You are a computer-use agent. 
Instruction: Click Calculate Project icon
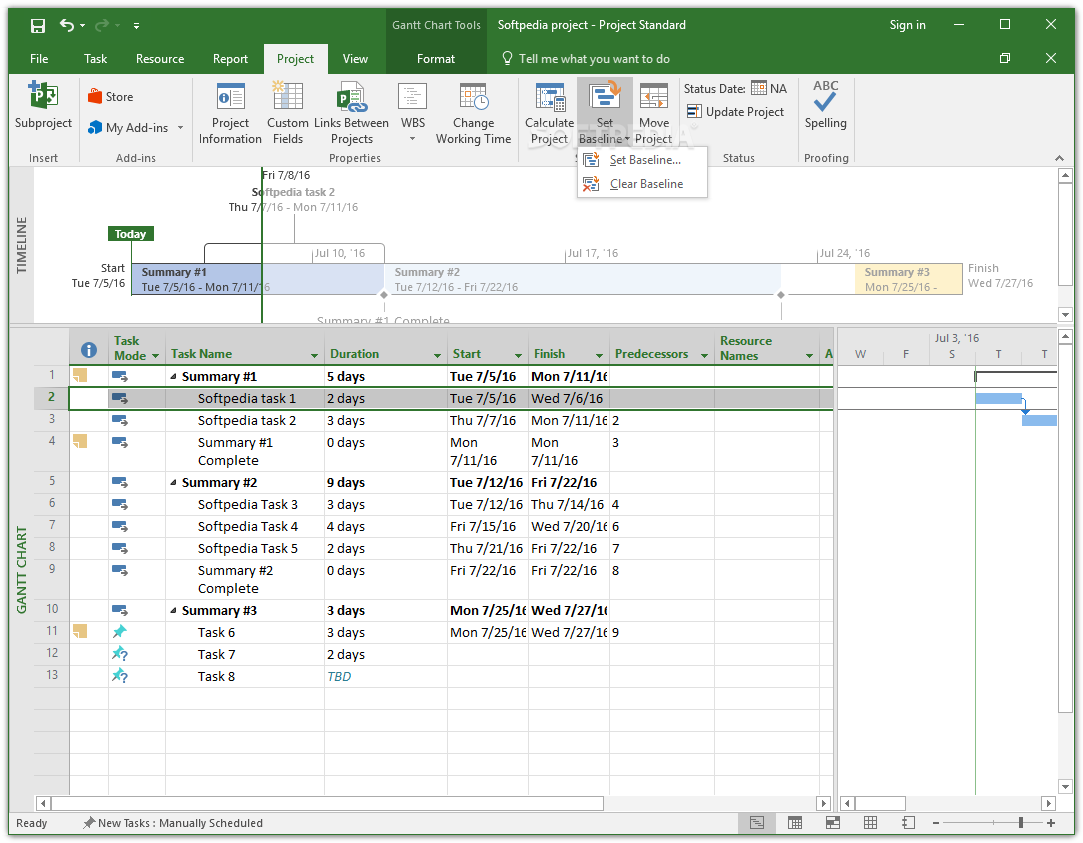[x=550, y=97]
